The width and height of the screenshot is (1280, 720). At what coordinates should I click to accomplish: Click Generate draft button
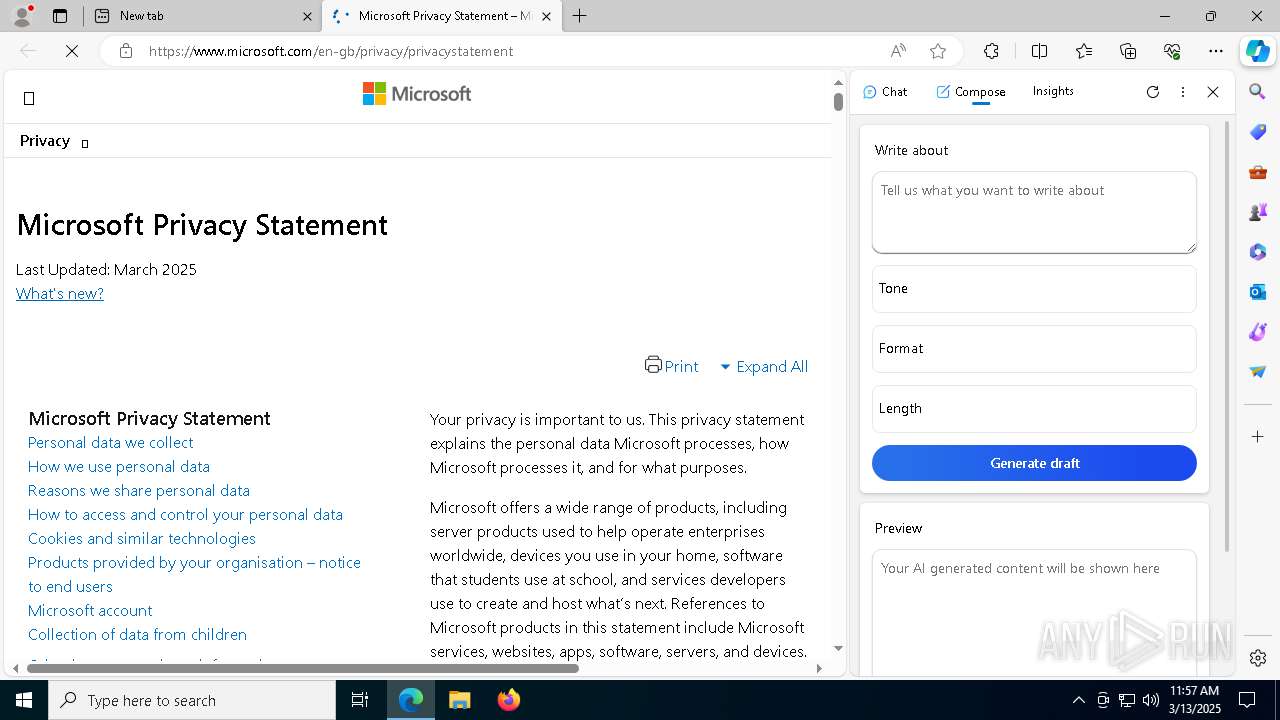1034,463
